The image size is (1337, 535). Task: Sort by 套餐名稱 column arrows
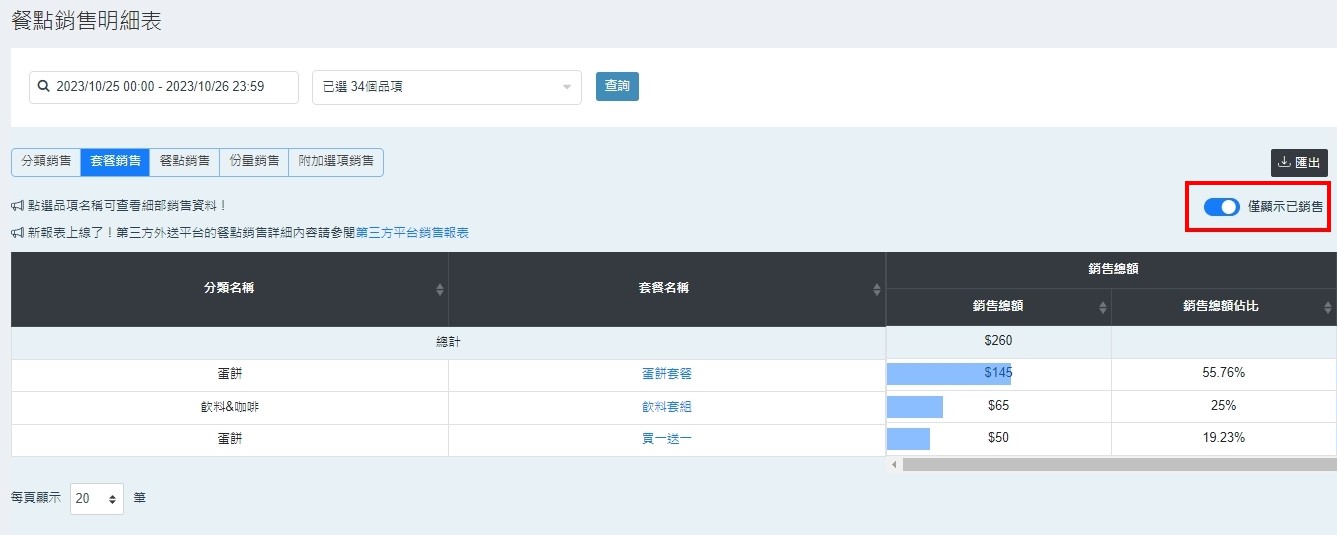point(877,289)
